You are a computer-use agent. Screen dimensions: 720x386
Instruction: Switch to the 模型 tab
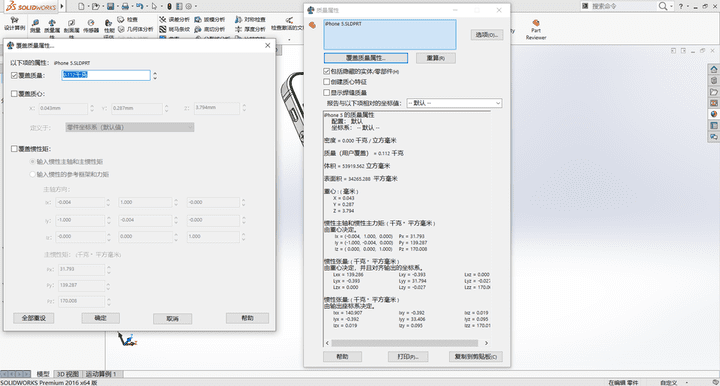coord(43,374)
